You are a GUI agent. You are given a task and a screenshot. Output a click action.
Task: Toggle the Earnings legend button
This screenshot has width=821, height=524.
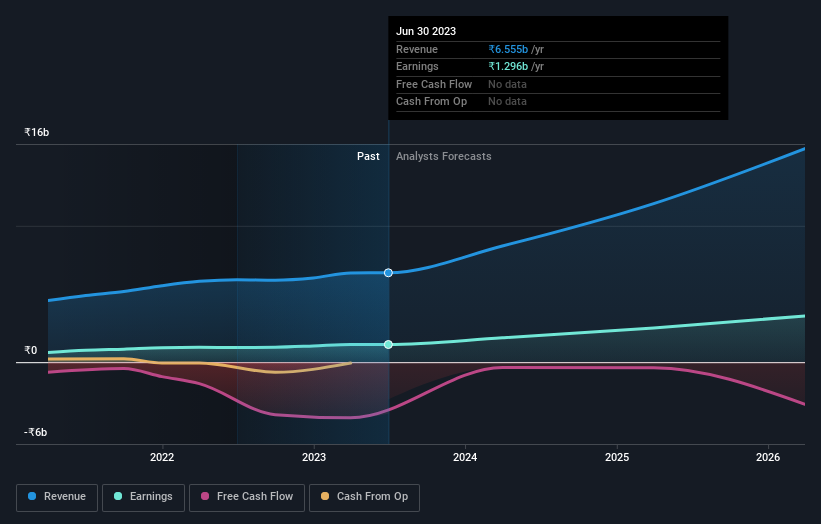tap(143, 497)
